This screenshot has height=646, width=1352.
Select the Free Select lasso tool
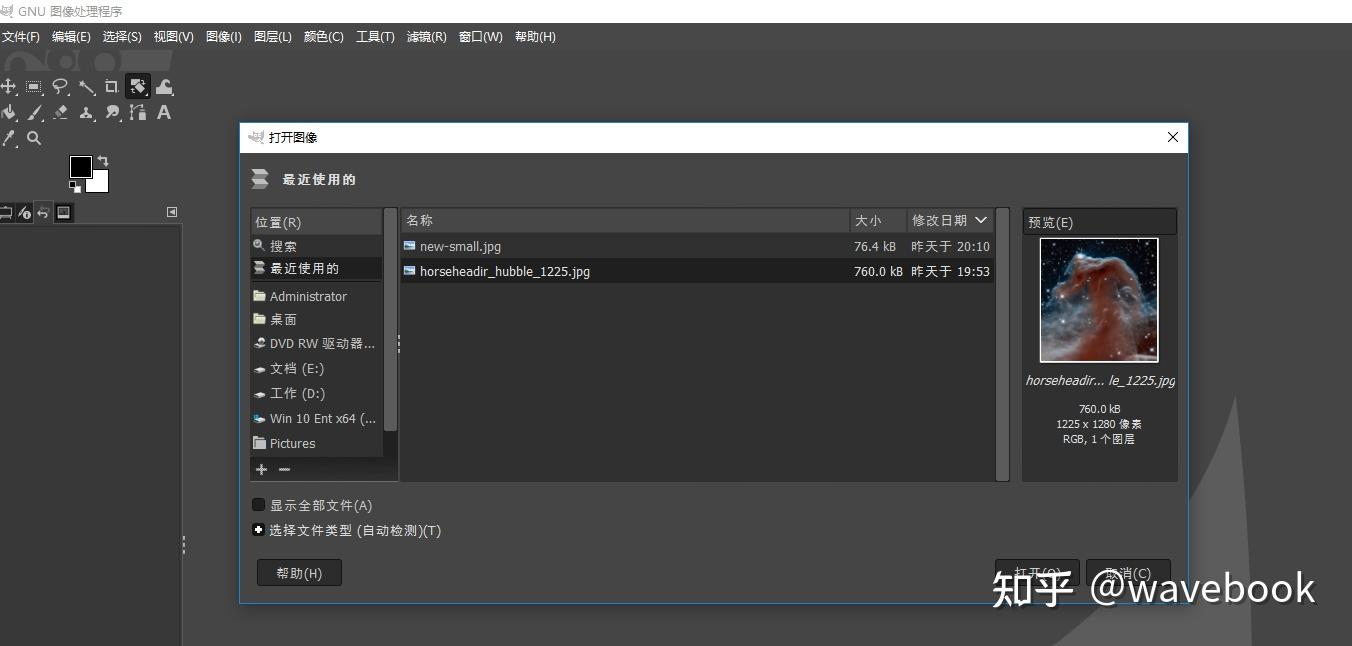[x=60, y=86]
